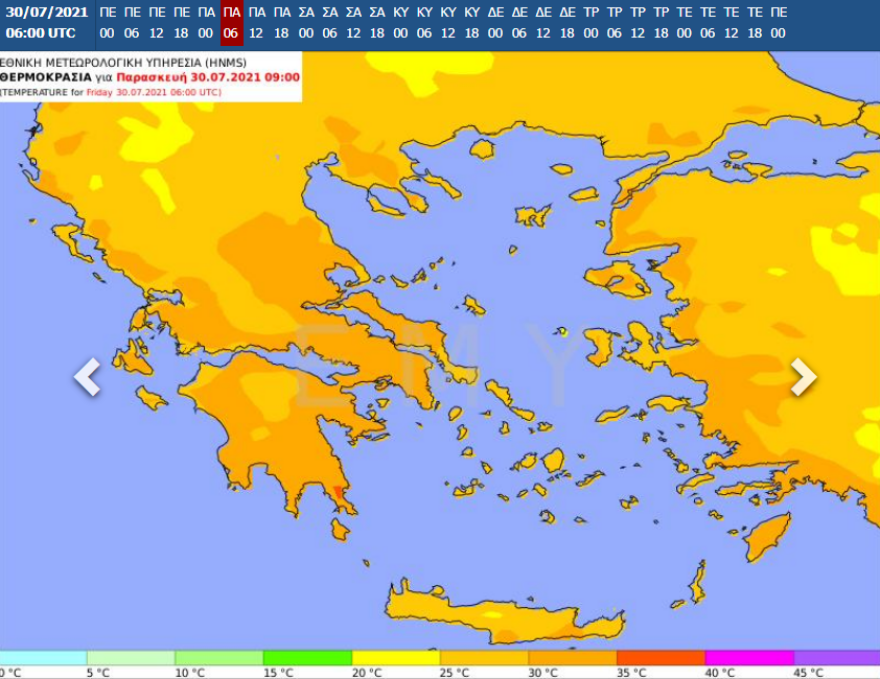Choose ΣΑ 12 forecast time
The image size is (880, 679).
coord(353,22)
